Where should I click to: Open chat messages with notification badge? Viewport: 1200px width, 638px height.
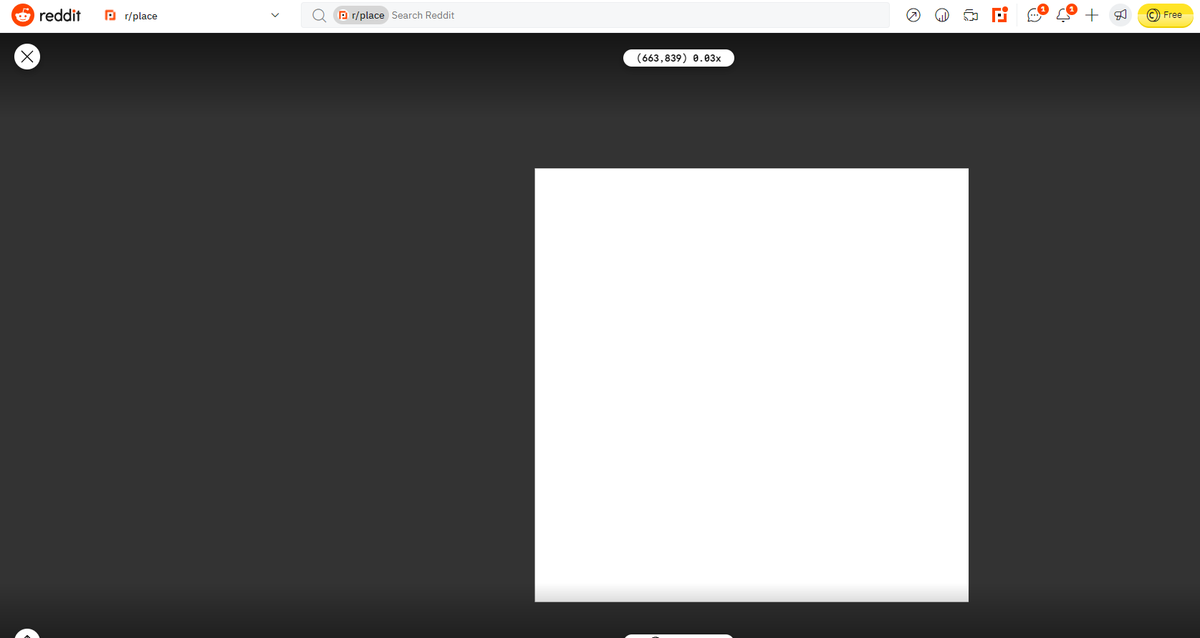tap(1036, 15)
